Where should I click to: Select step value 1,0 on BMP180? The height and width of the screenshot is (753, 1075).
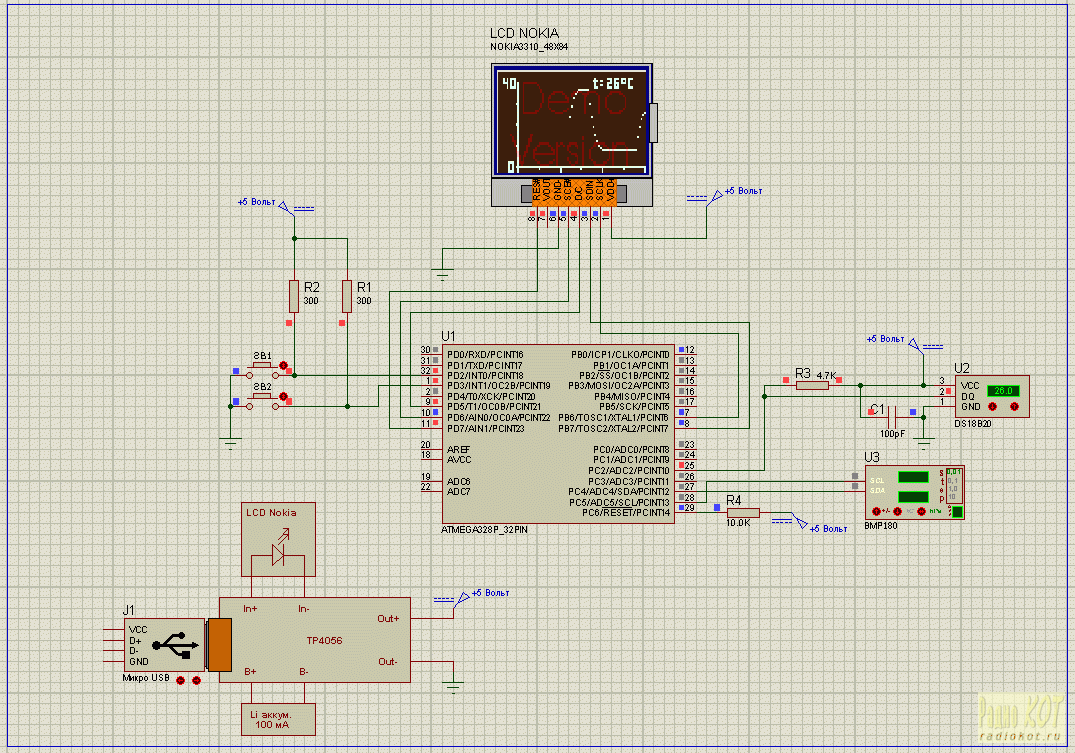click(x=953, y=489)
